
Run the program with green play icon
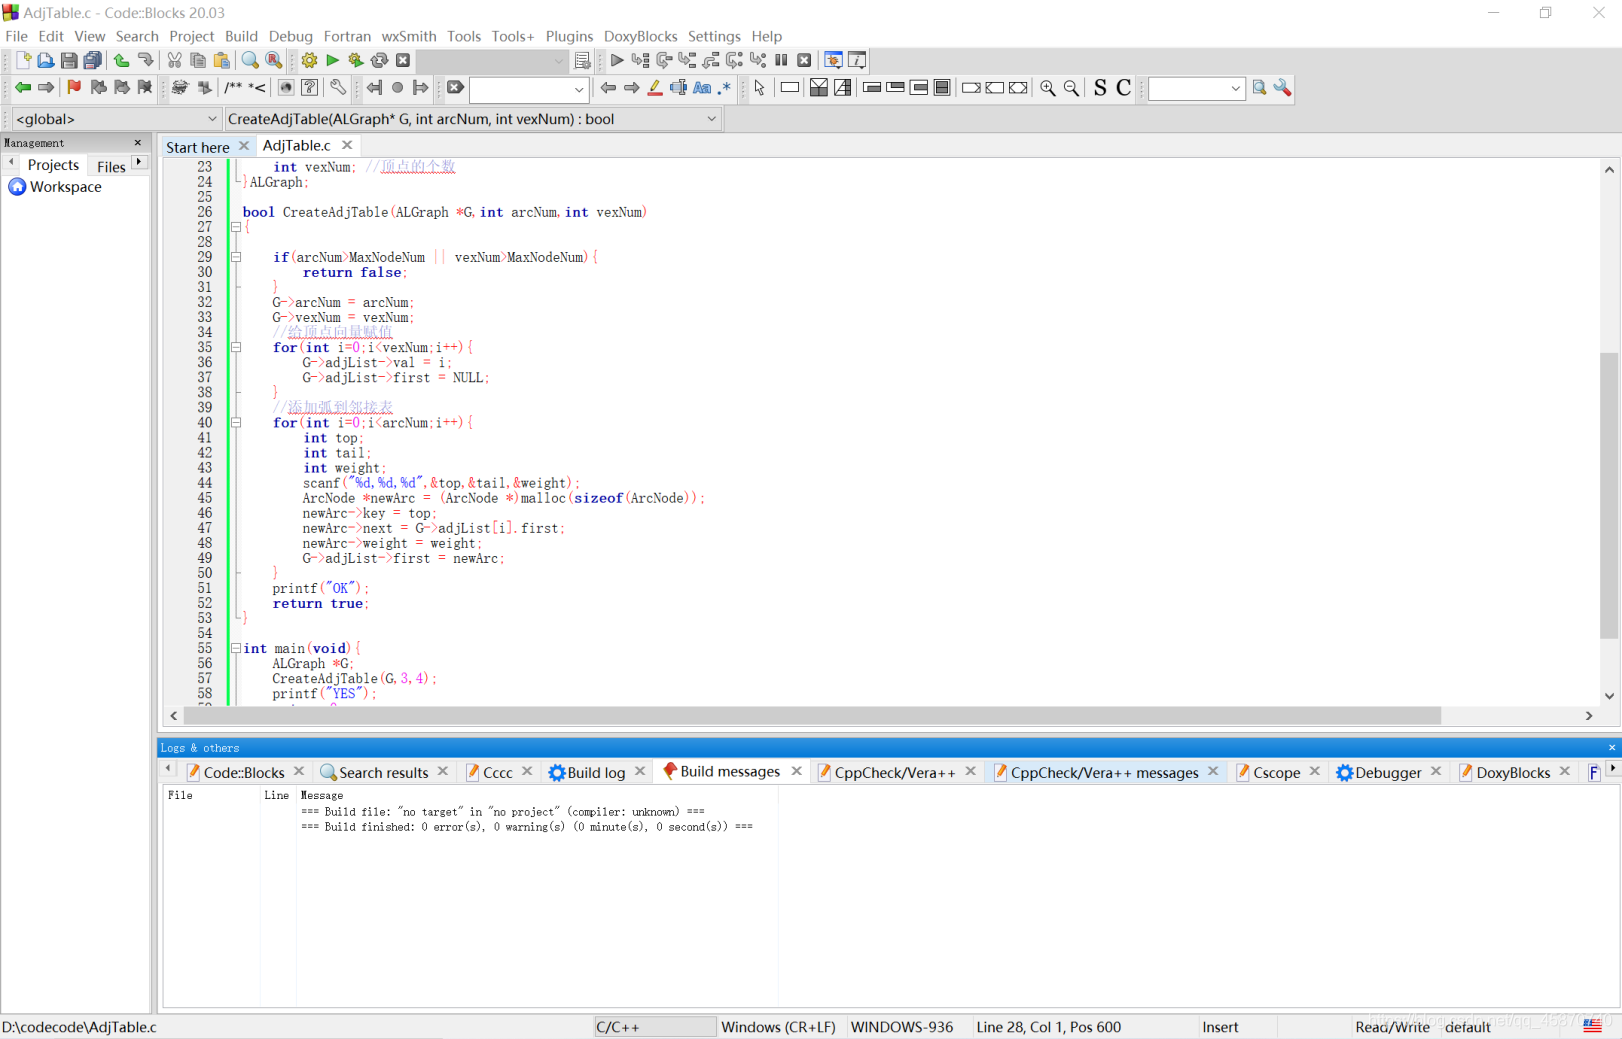(333, 61)
